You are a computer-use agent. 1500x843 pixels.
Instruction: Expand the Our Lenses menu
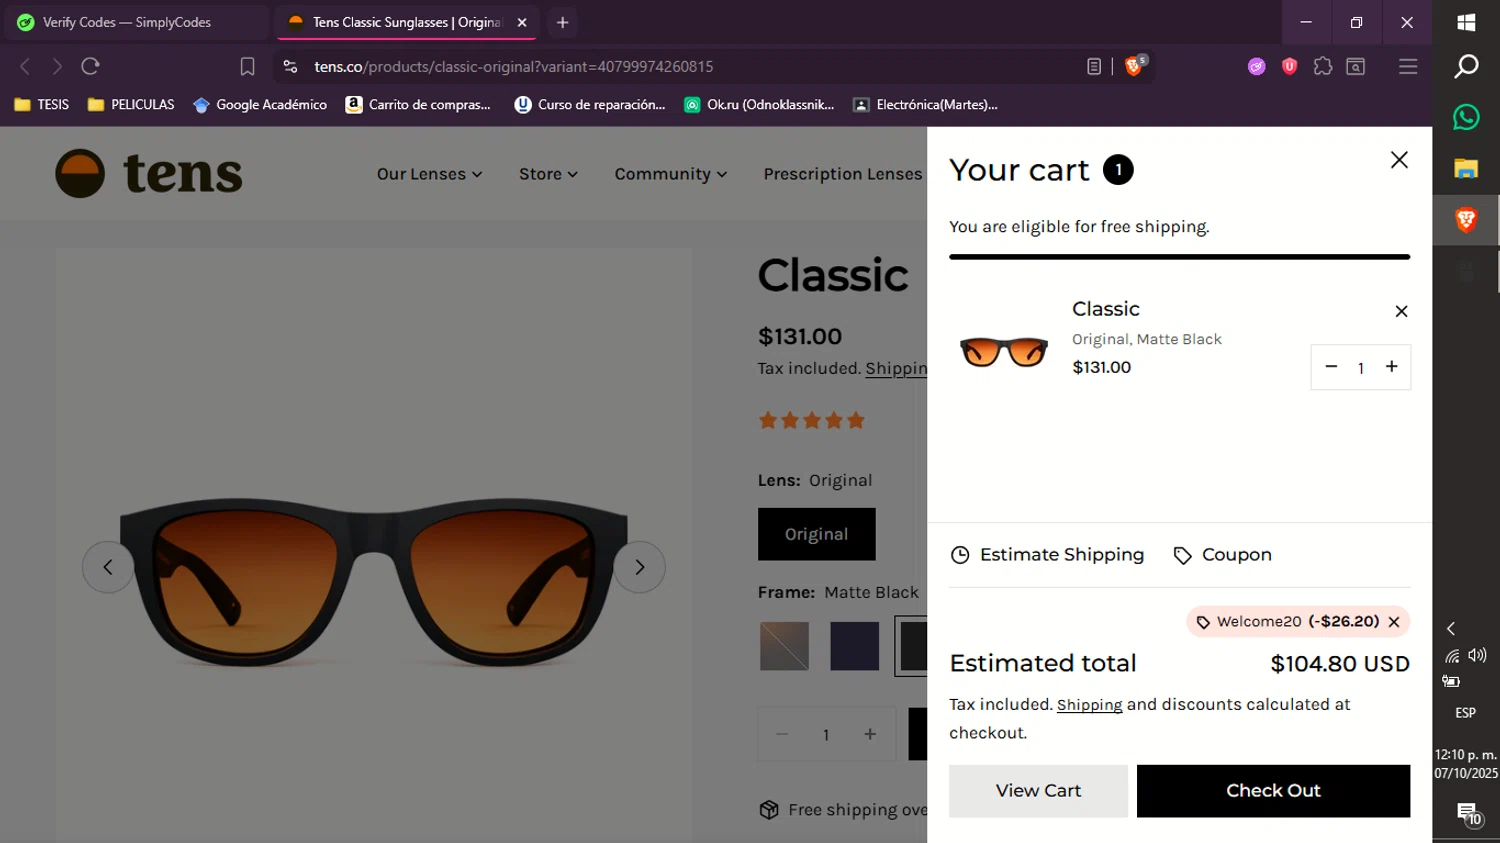click(x=429, y=174)
